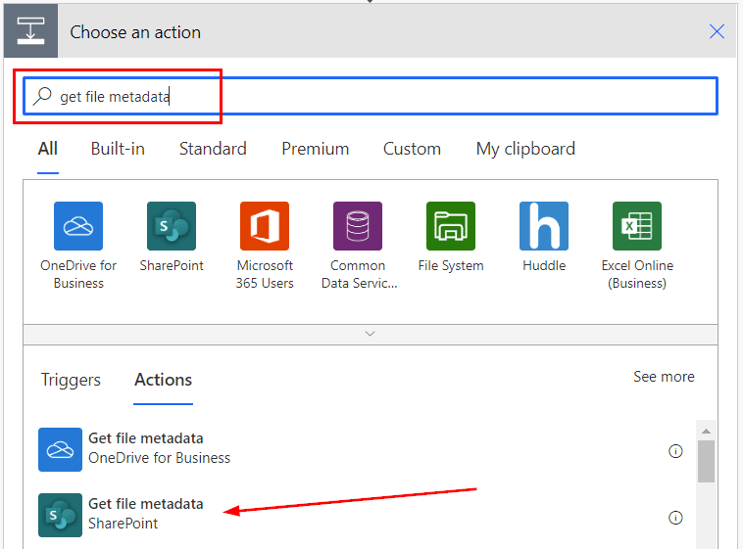
Task: Switch to the All tab
Action: click(x=48, y=149)
